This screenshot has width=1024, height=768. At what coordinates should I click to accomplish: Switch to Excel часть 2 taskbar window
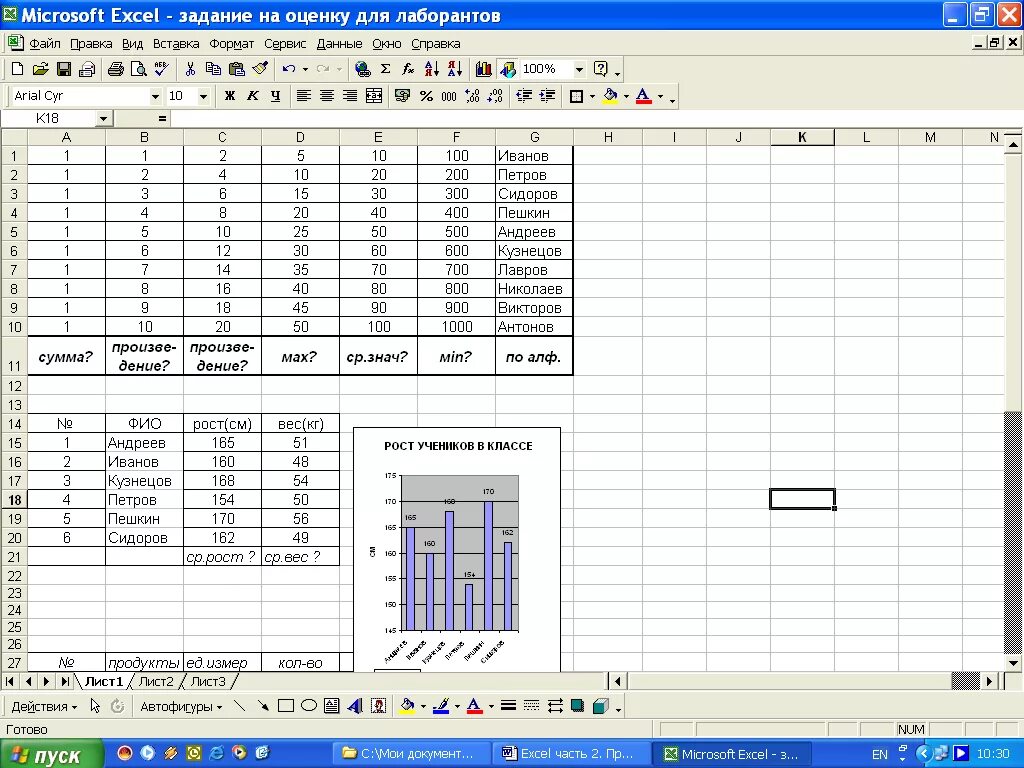[573, 754]
